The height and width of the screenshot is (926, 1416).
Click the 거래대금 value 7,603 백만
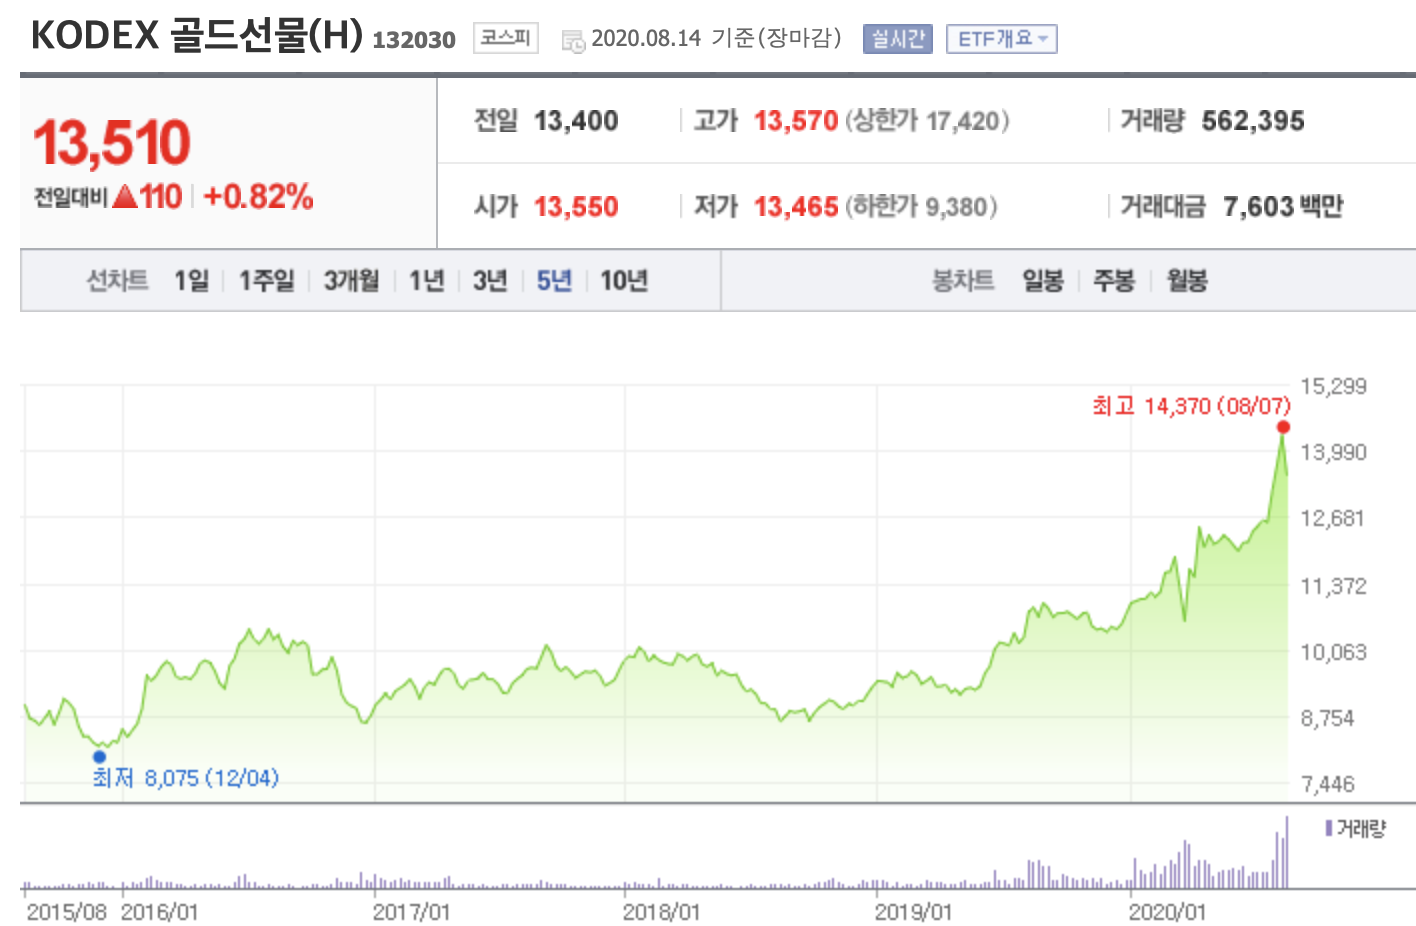tap(1283, 206)
